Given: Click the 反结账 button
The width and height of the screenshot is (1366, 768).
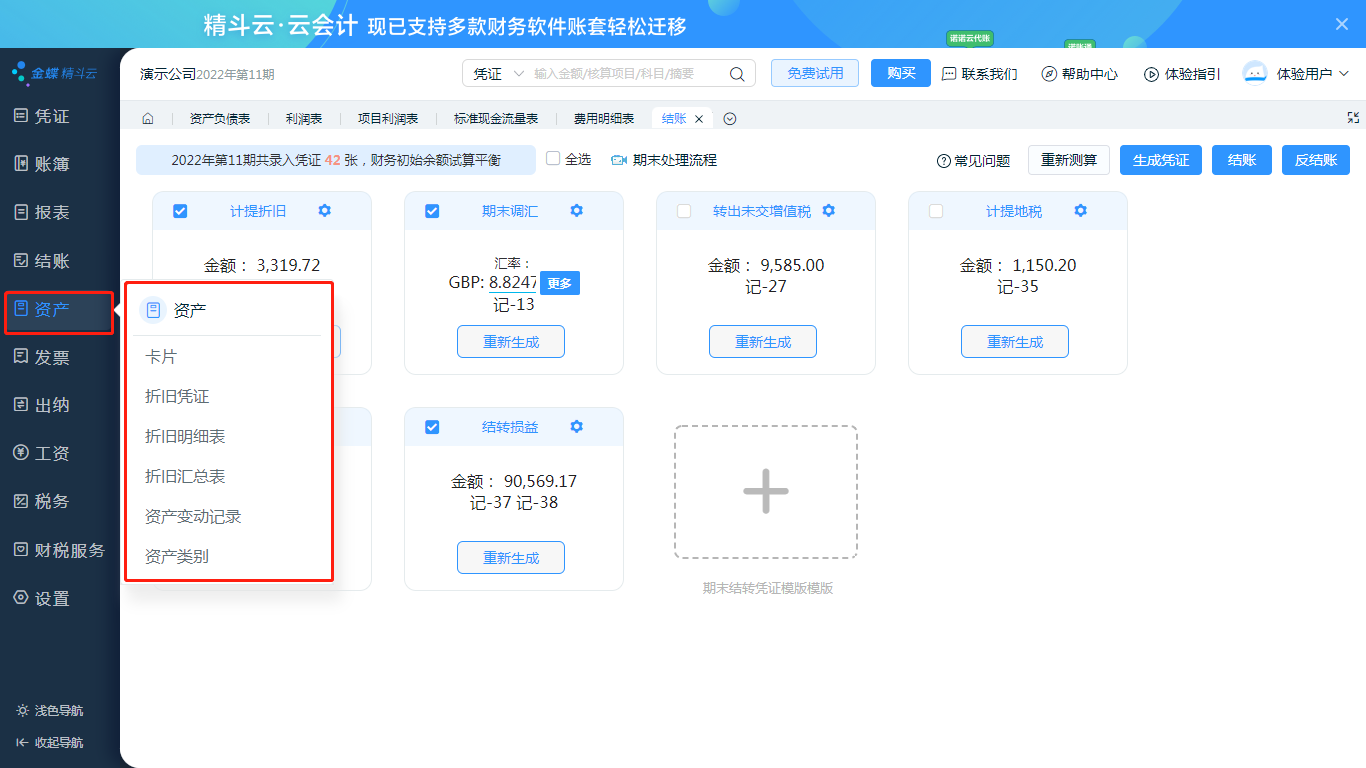Looking at the screenshot, I should (1315, 160).
